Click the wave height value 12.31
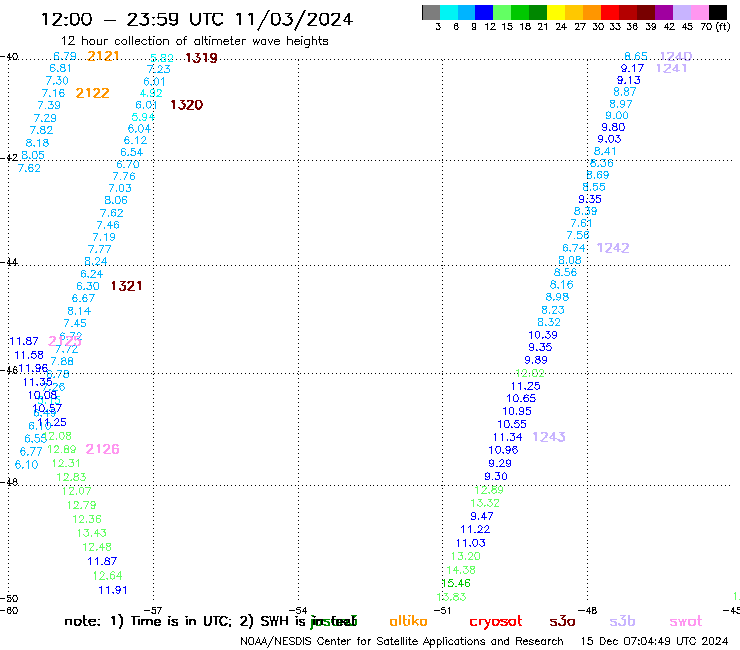This screenshot has width=740, height=650. pos(66,464)
